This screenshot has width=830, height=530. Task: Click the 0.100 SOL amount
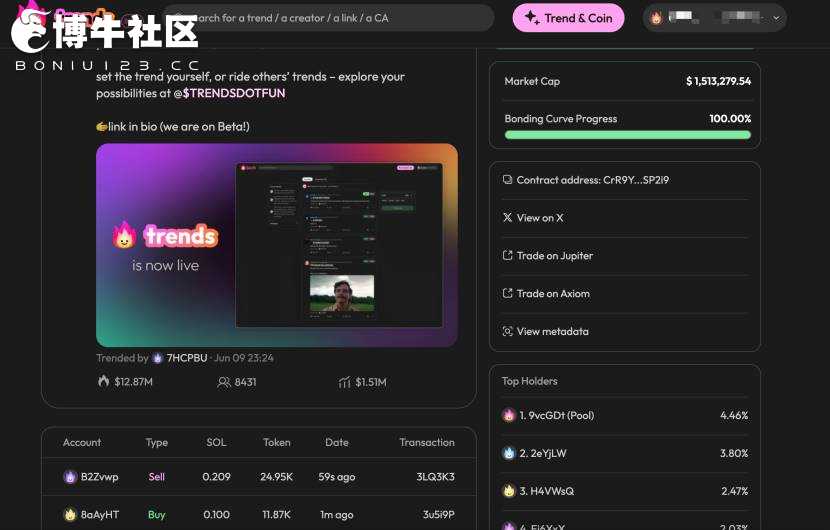pyautogui.click(x=216, y=515)
